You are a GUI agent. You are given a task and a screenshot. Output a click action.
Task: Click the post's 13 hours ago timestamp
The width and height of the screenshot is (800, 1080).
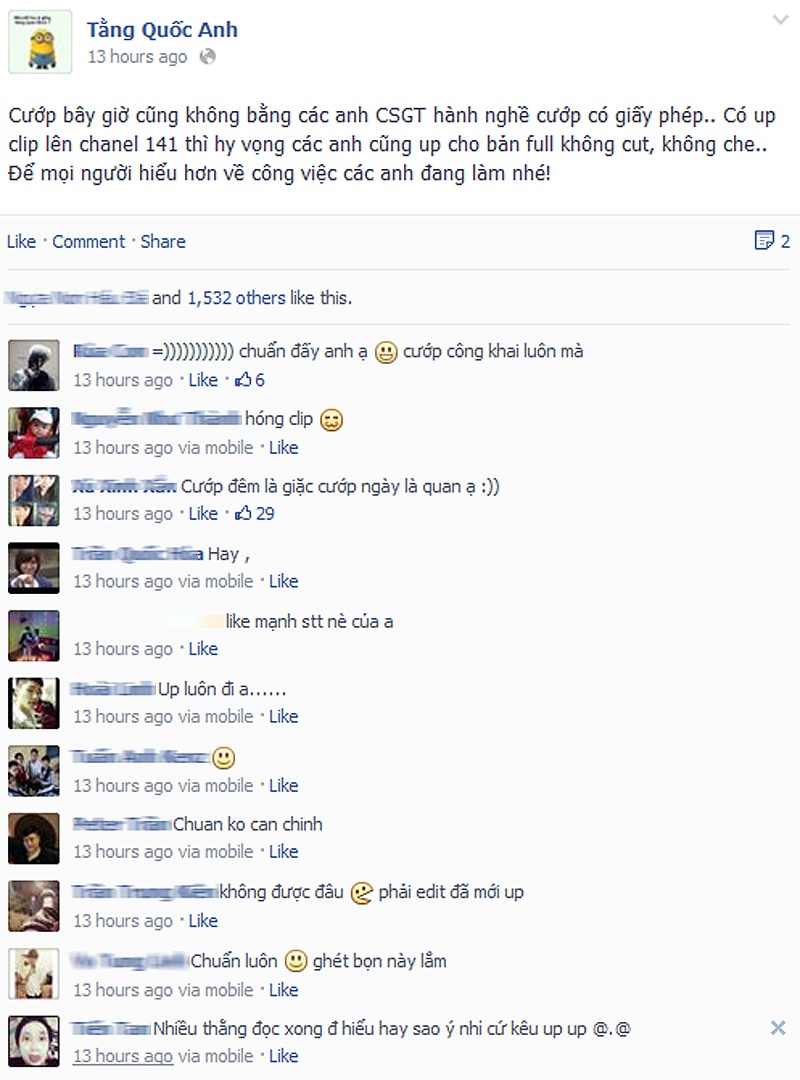pyautogui.click(x=137, y=56)
